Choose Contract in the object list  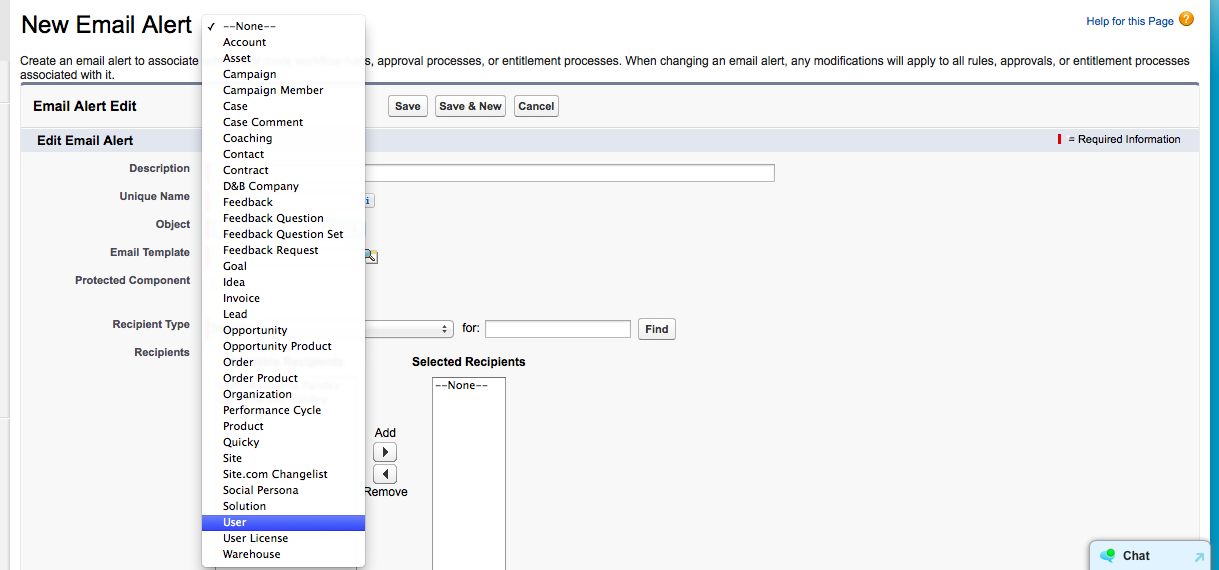[283, 170]
